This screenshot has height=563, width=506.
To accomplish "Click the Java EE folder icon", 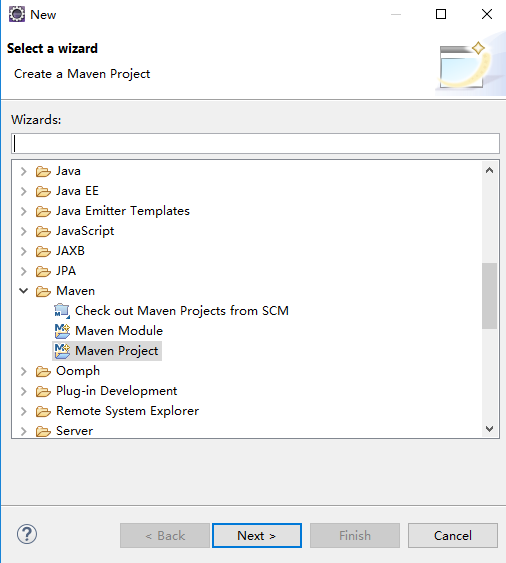I will 43,191.
